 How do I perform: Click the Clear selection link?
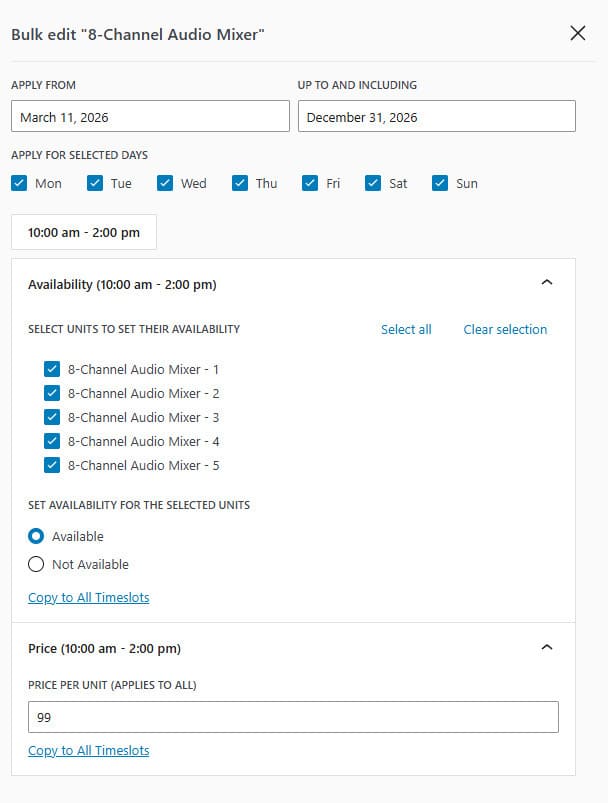pyautogui.click(x=505, y=329)
